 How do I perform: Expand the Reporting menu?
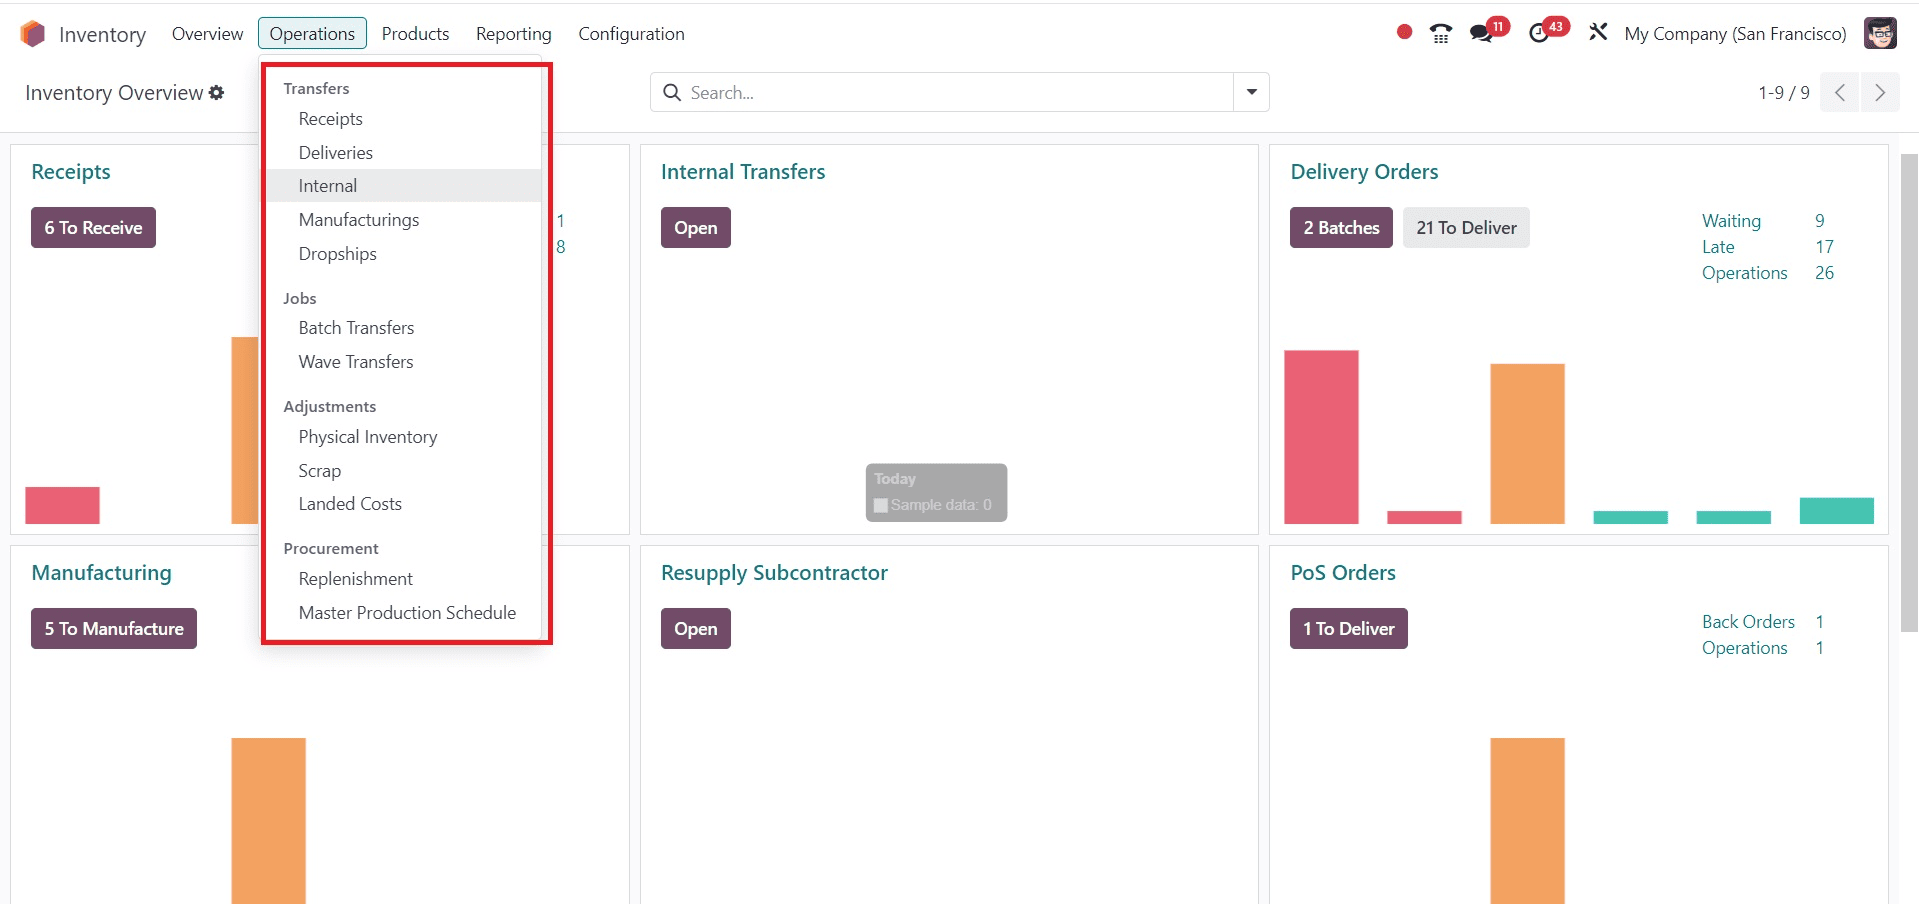click(x=513, y=34)
